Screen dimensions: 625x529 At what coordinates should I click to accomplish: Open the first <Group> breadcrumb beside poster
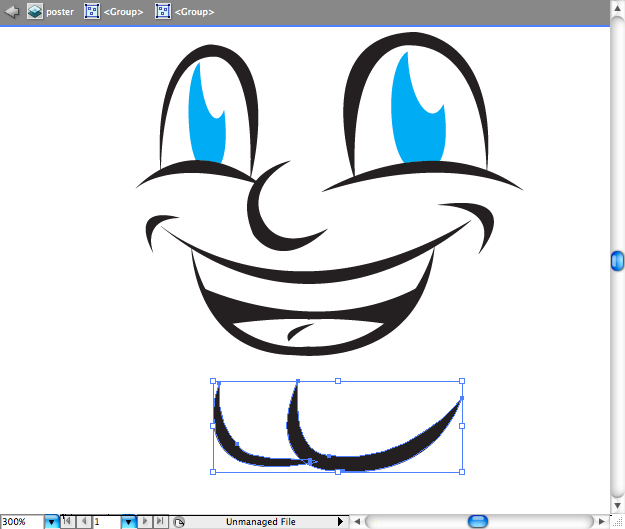point(114,12)
